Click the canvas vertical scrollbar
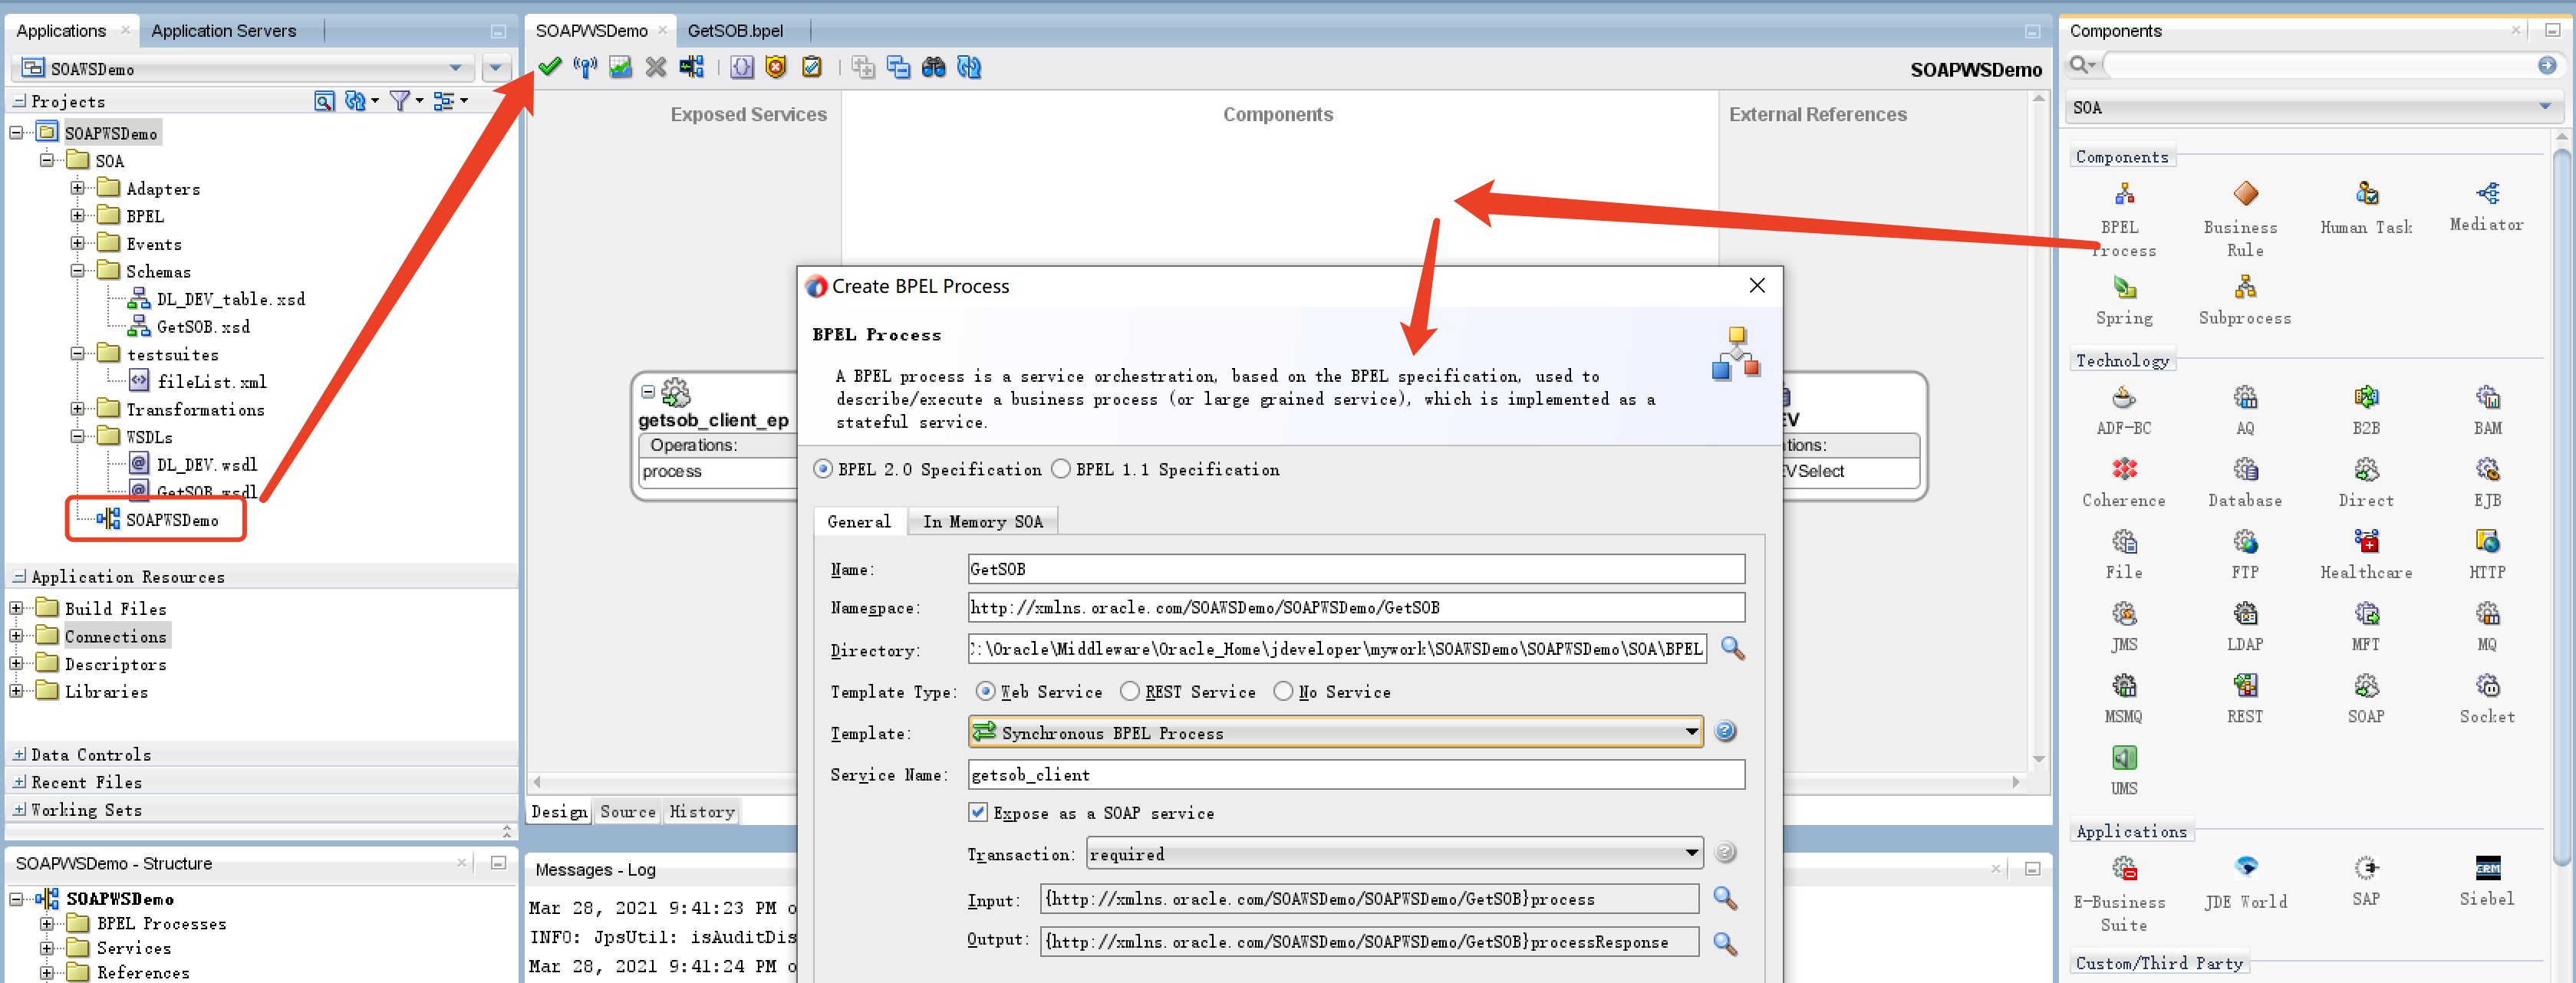 [2038, 430]
